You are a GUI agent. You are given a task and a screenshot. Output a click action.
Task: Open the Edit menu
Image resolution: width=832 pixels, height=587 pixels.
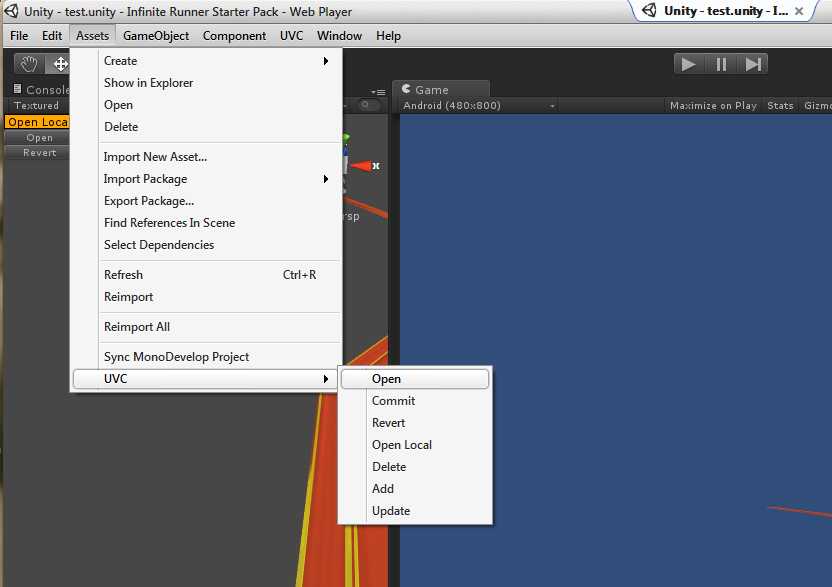point(52,36)
